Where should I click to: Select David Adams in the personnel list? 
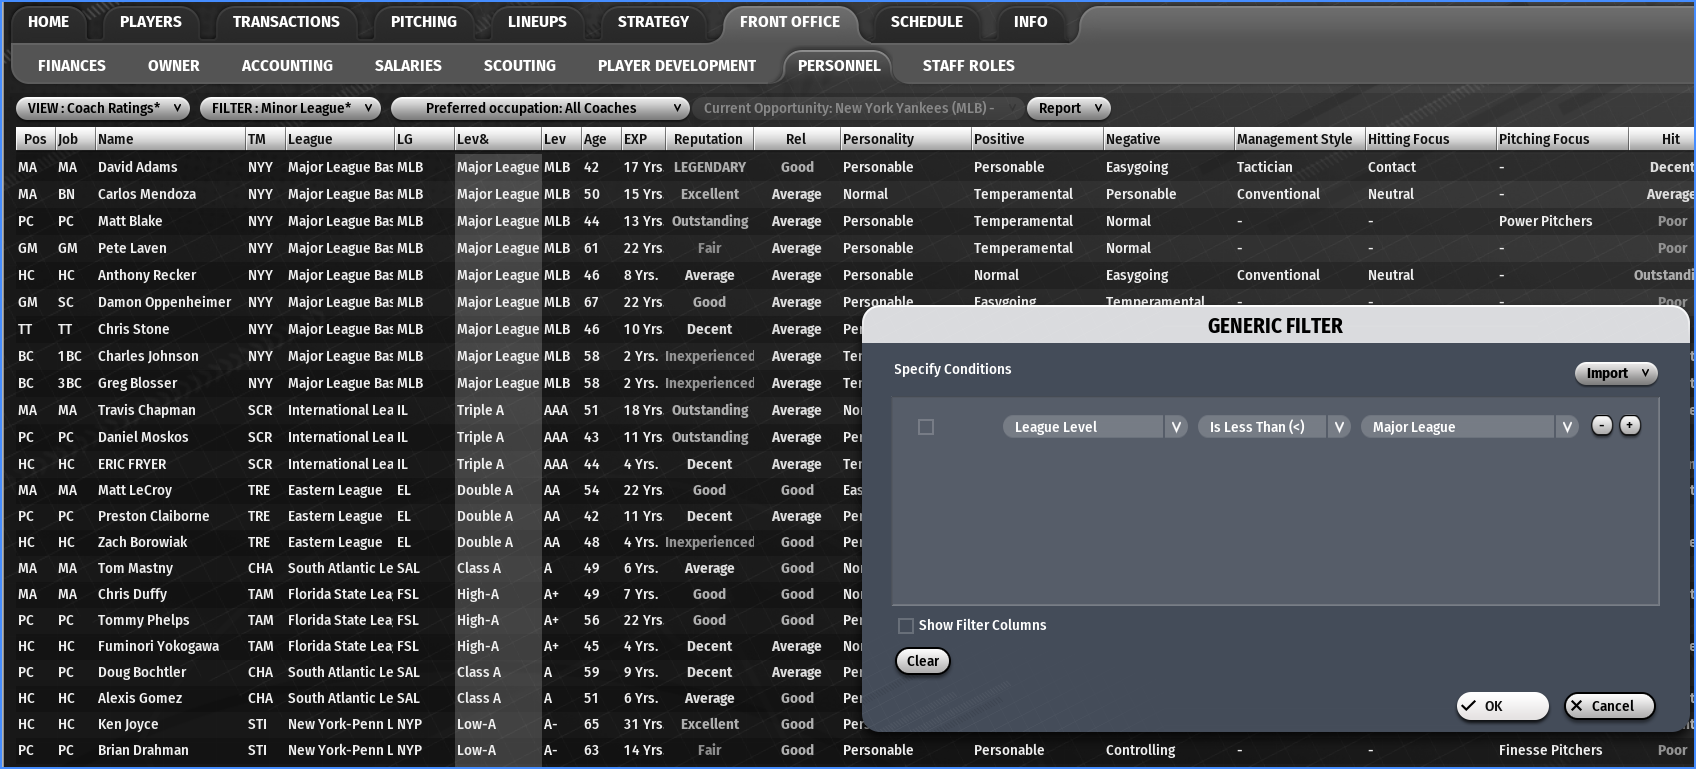coord(138,167)
